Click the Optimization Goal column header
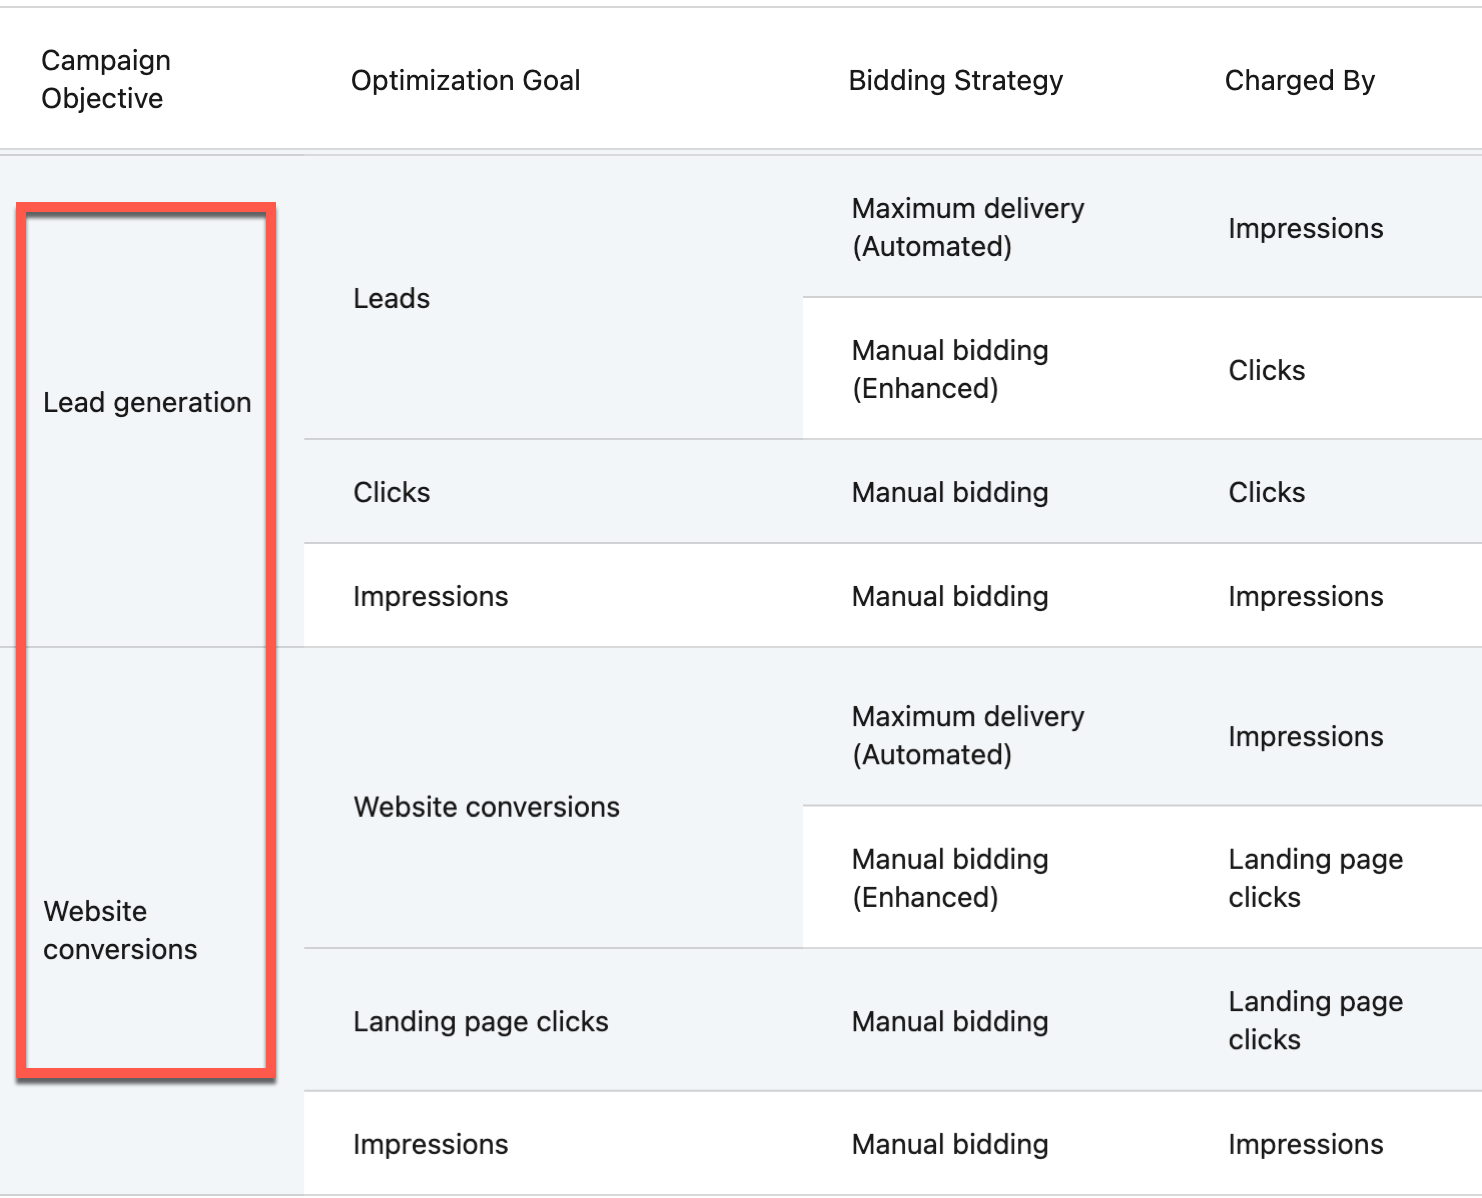1482x1198 pixels. 465,80
